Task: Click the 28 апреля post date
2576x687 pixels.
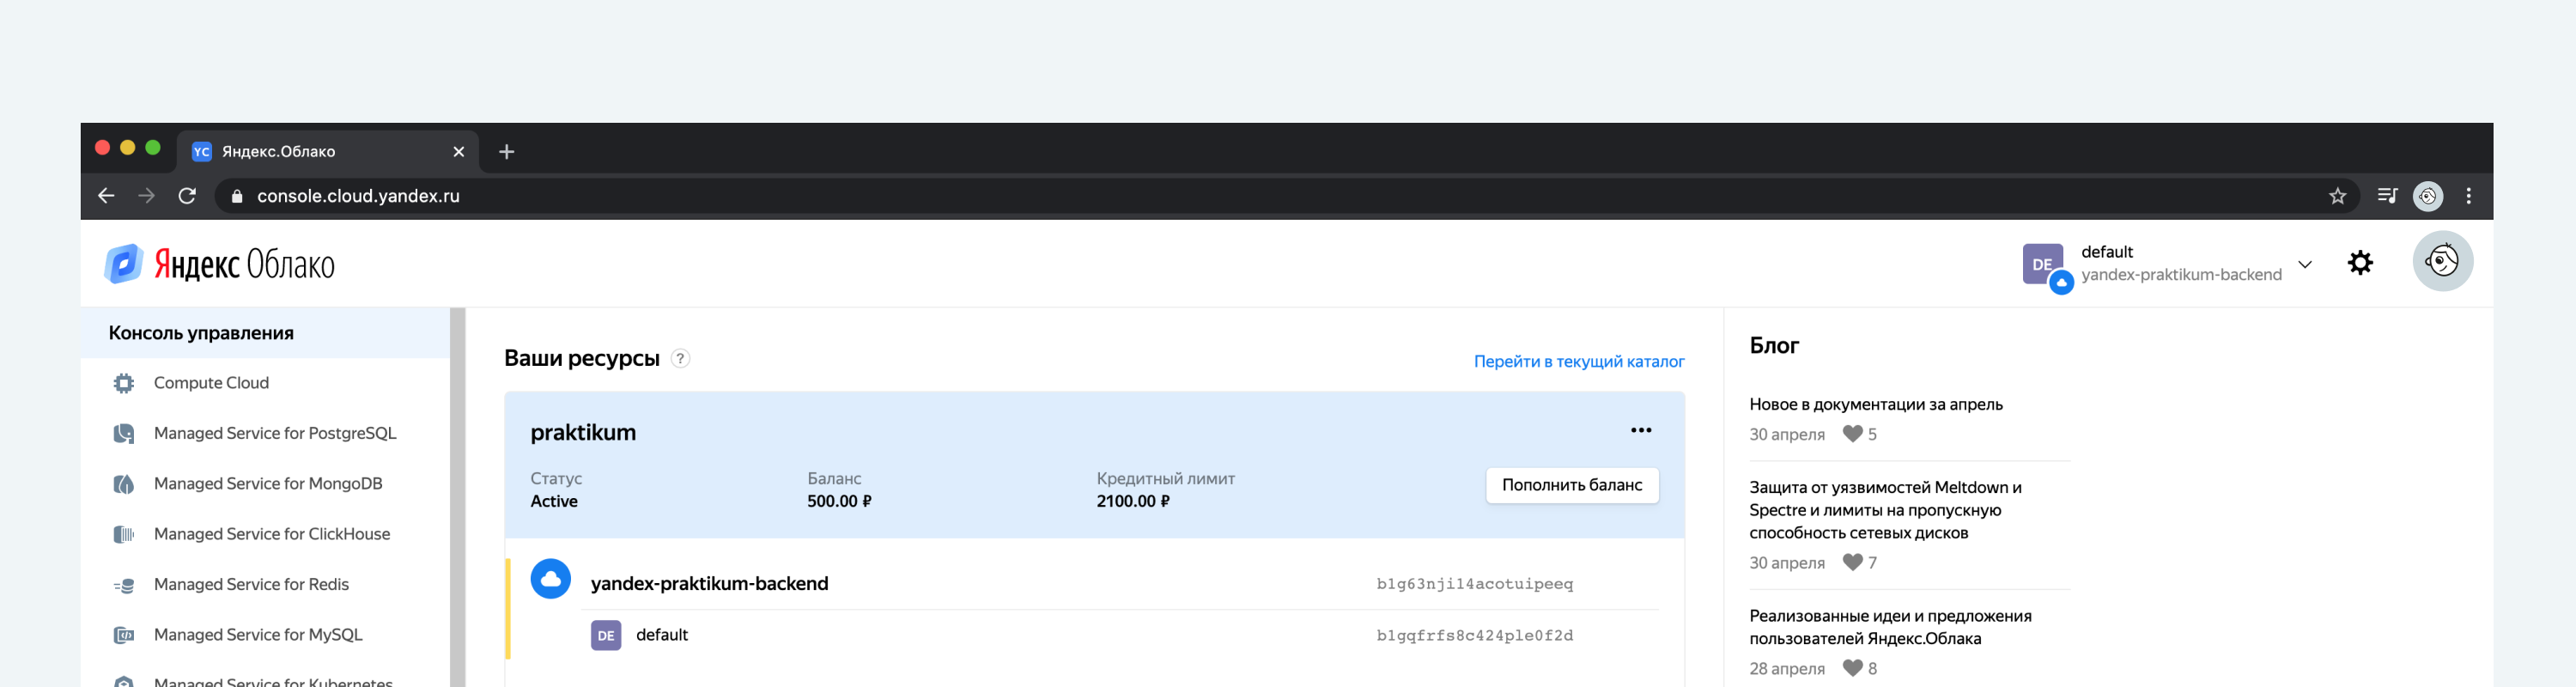Action: coord(1787,669)
